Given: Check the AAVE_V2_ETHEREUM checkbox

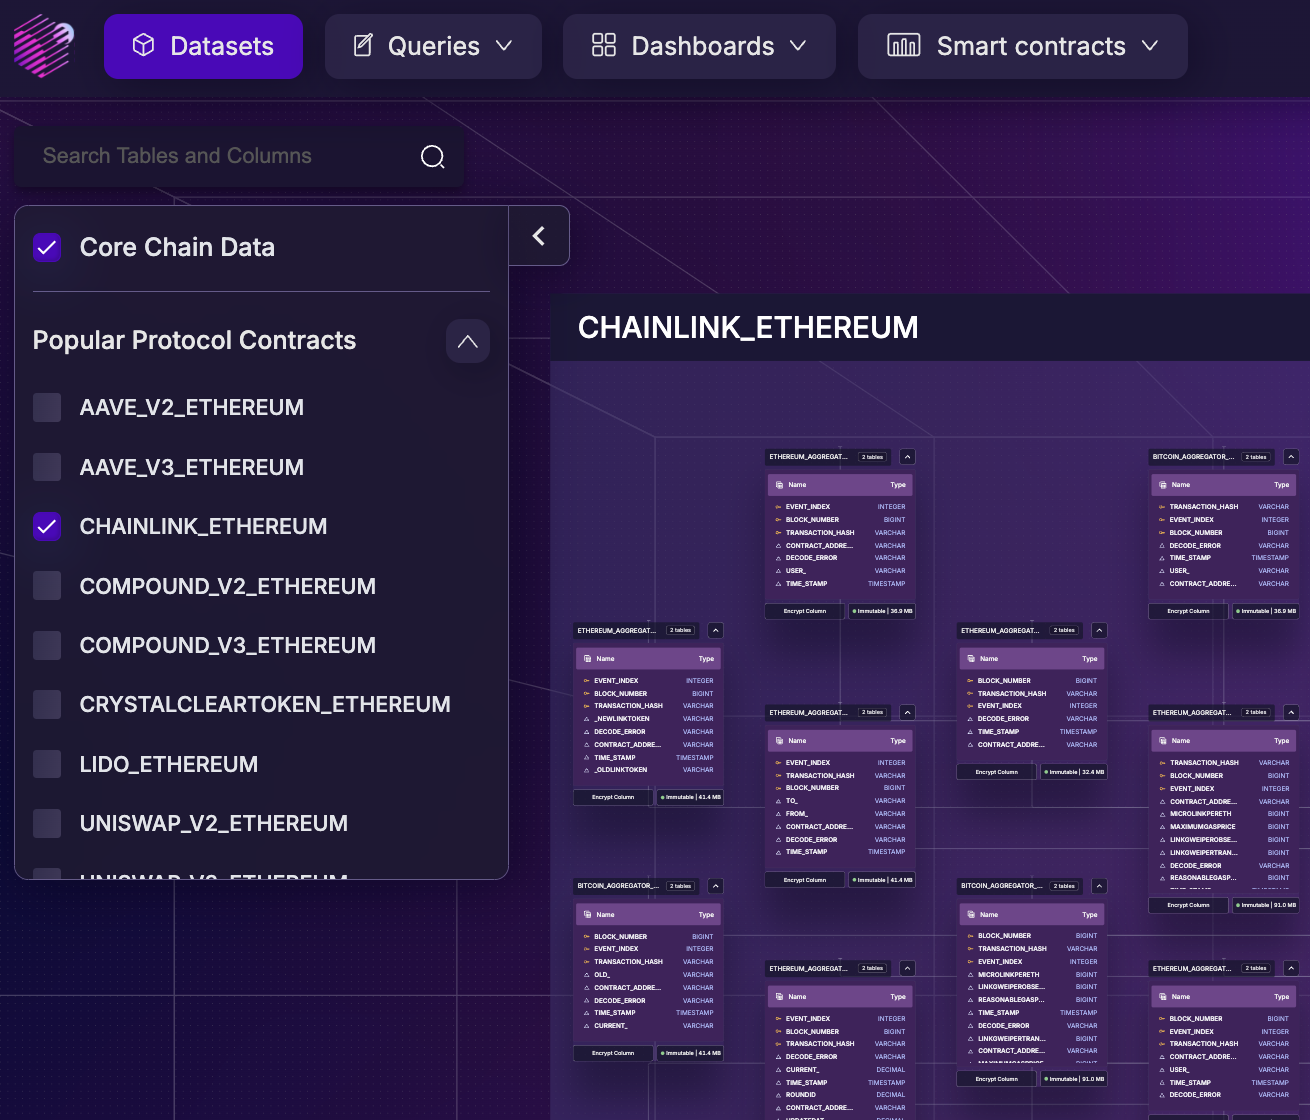Looking at the screenshot, I should pos(47,407).
